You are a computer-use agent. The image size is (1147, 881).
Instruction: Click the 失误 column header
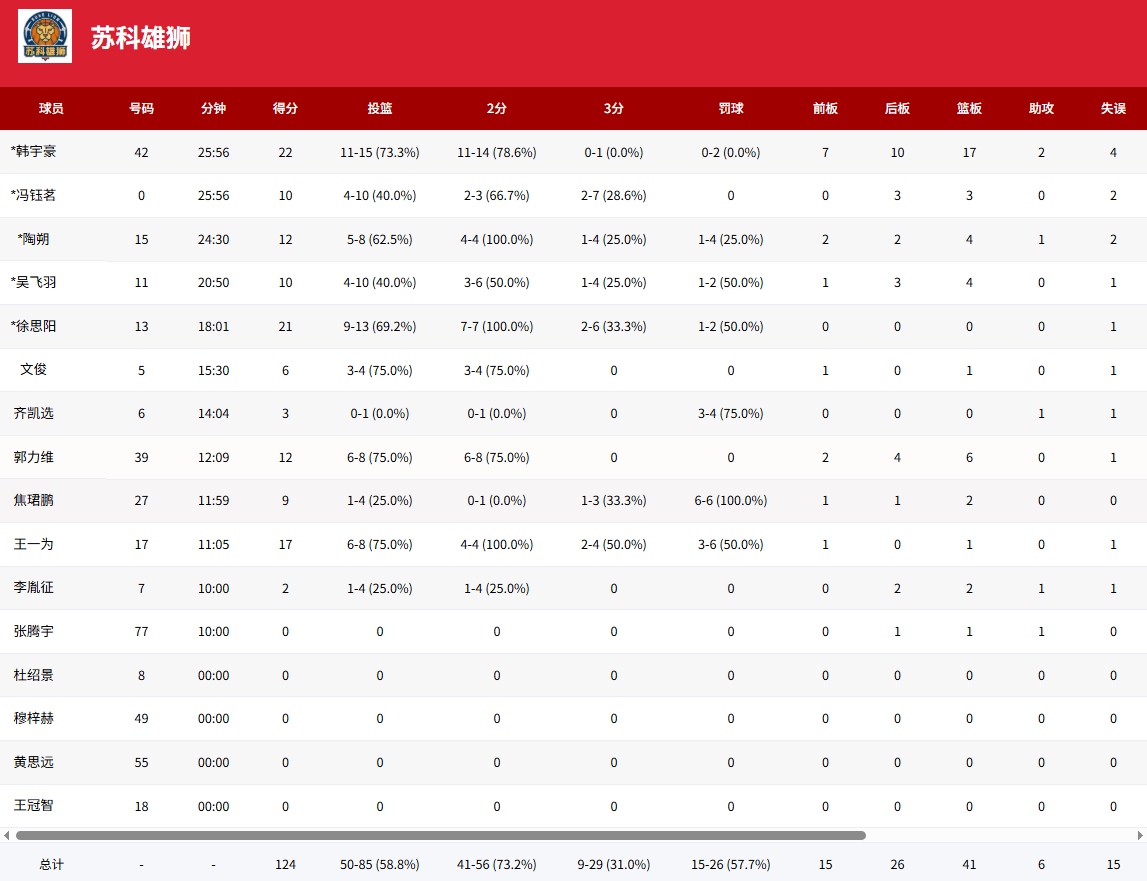[x=1113, y=108]
